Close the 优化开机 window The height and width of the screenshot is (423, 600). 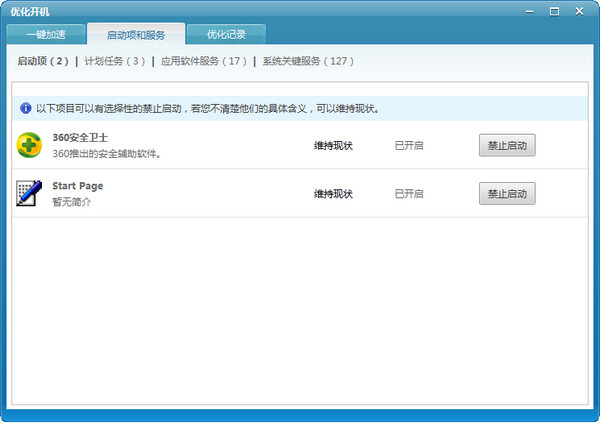point(579,11)
